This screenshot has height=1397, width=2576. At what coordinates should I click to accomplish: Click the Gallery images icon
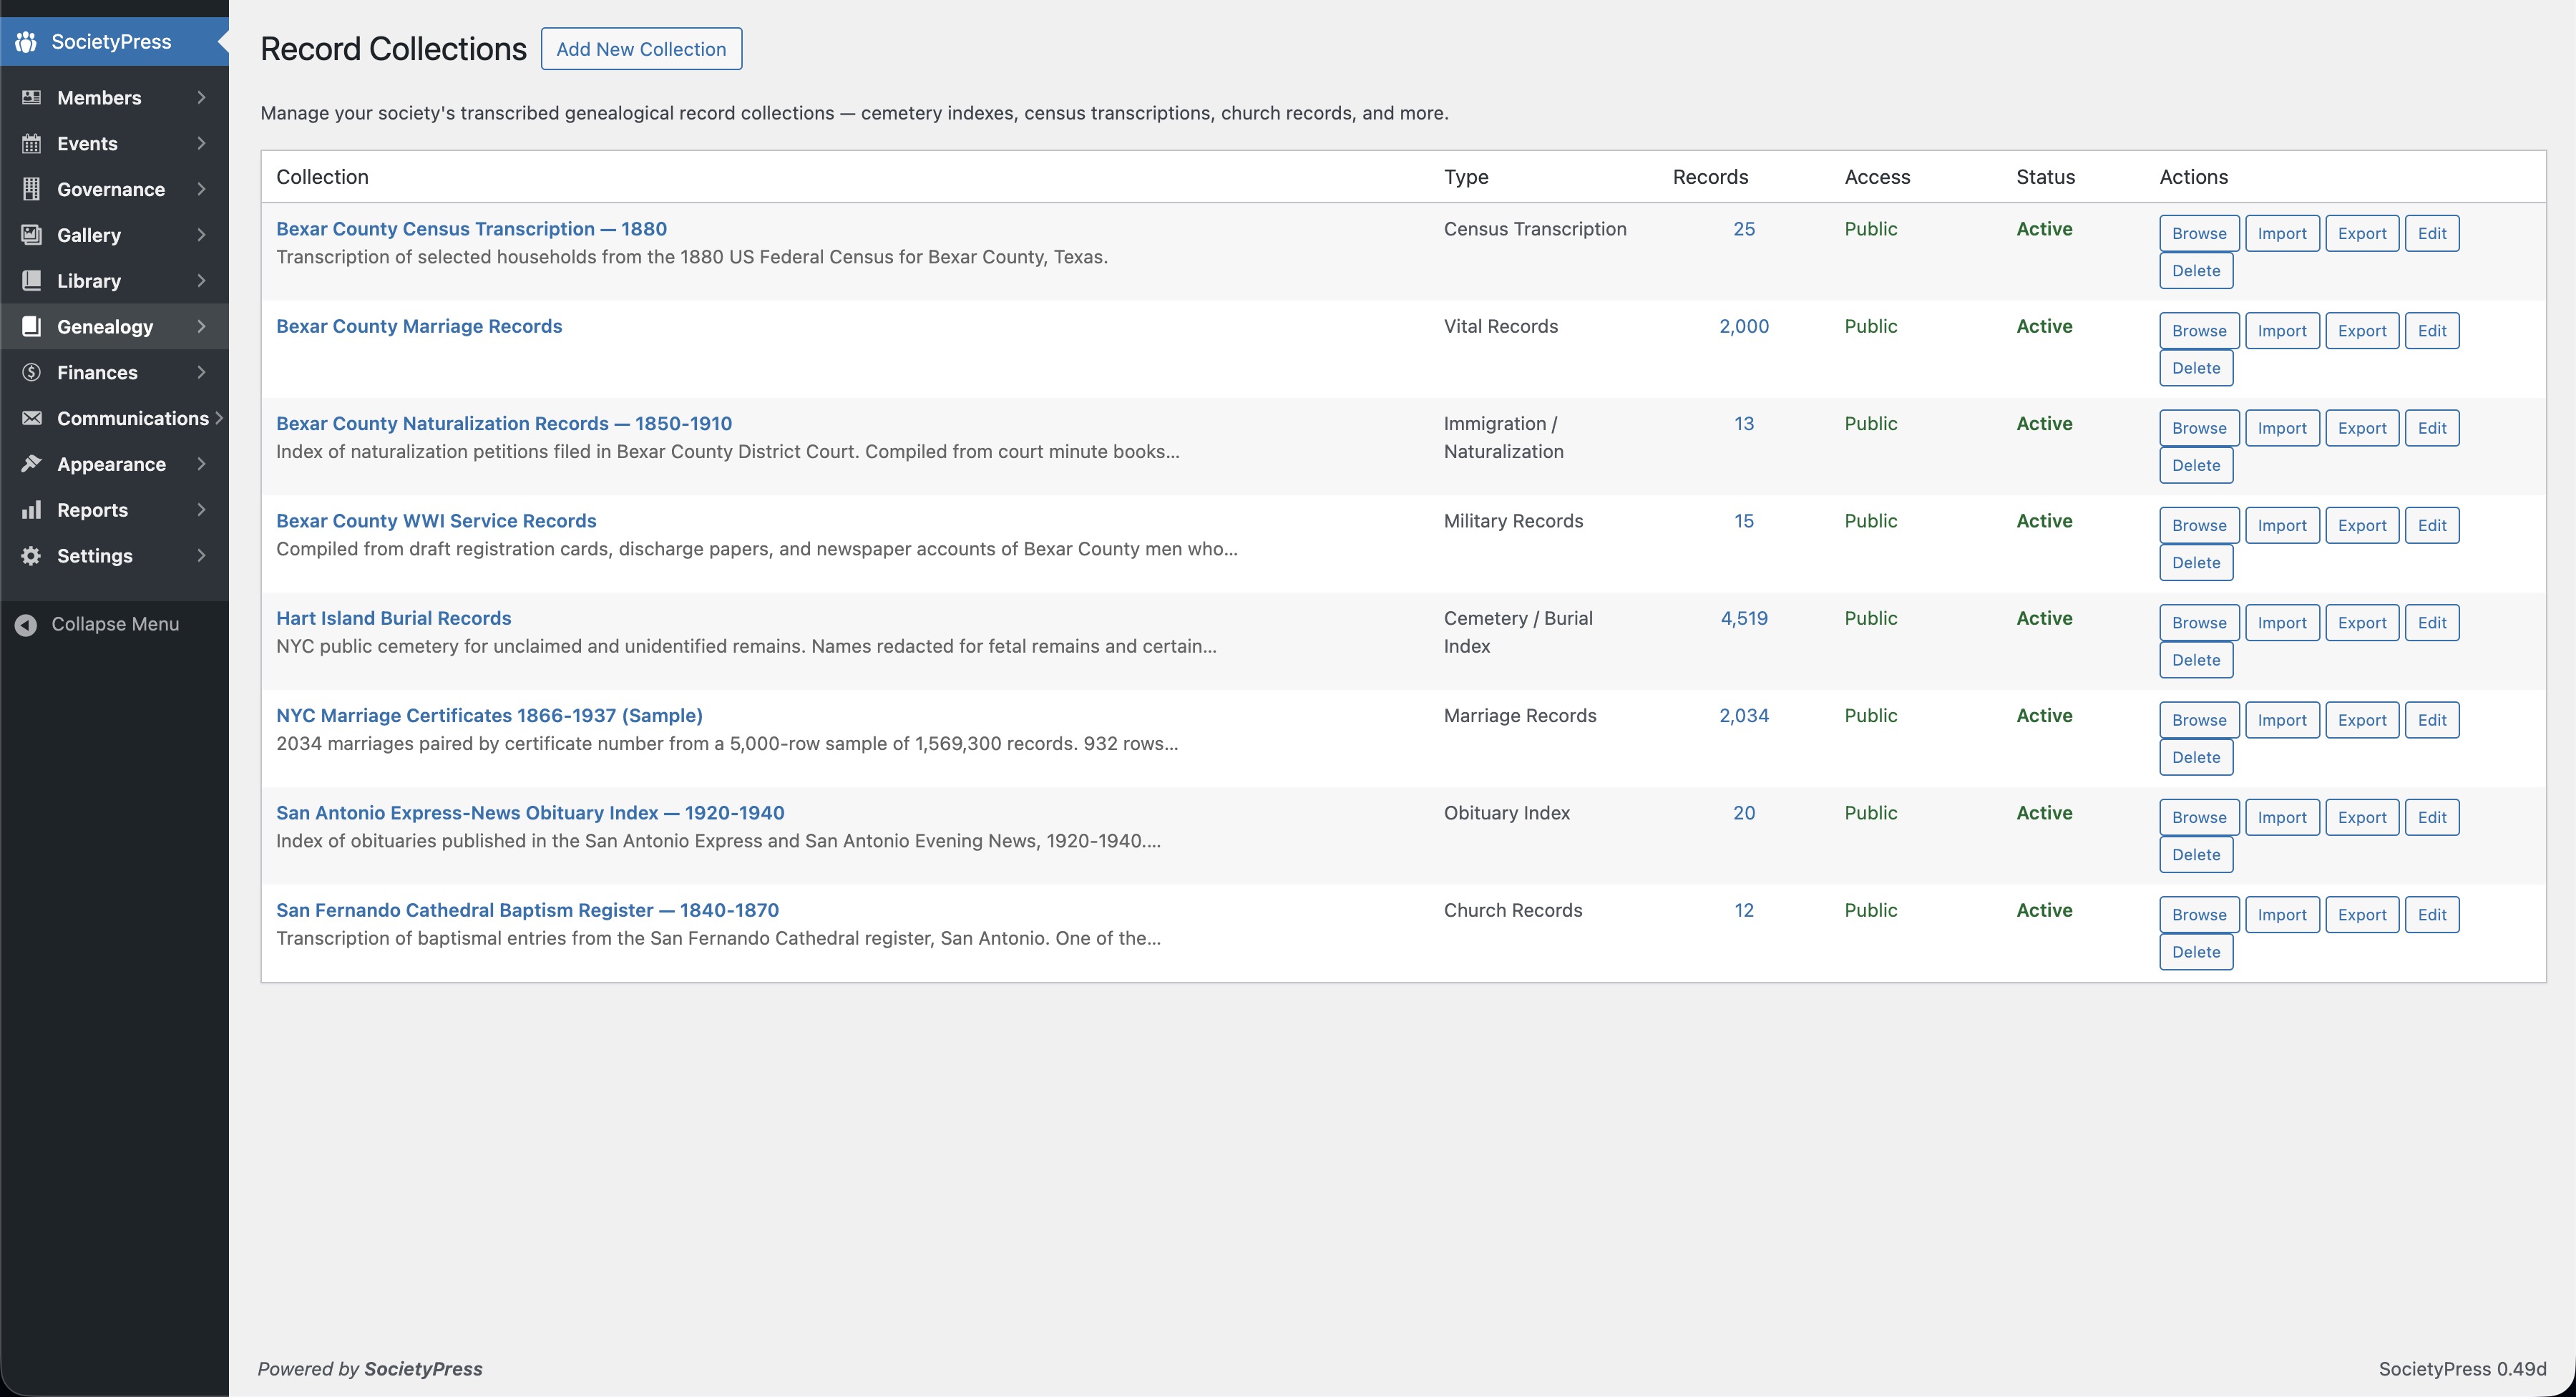point(31,235)
